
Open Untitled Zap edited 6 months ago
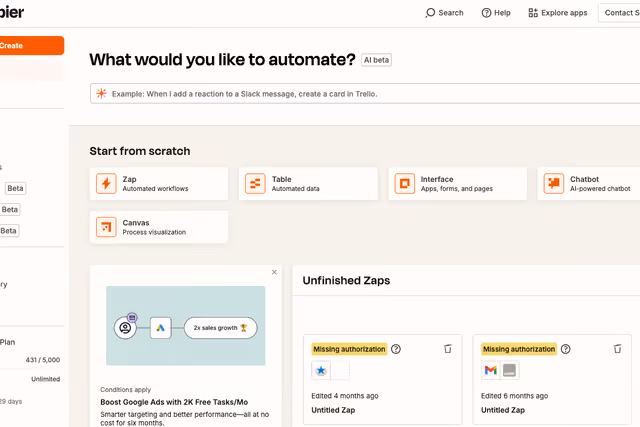click(x=503, y=410)
